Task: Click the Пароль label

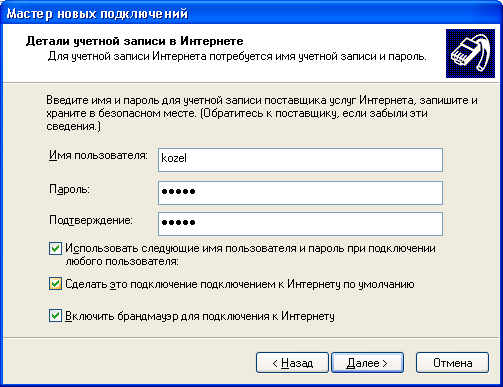Action: click(x=69, y=189)
